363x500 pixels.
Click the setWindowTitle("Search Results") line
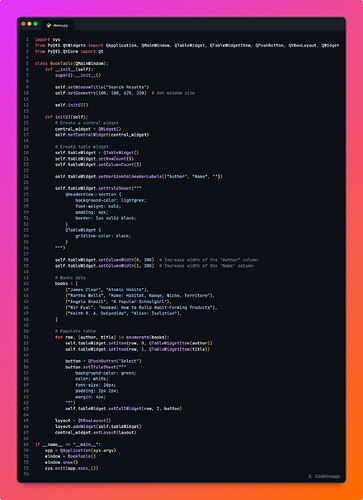(x=102, y=87)
